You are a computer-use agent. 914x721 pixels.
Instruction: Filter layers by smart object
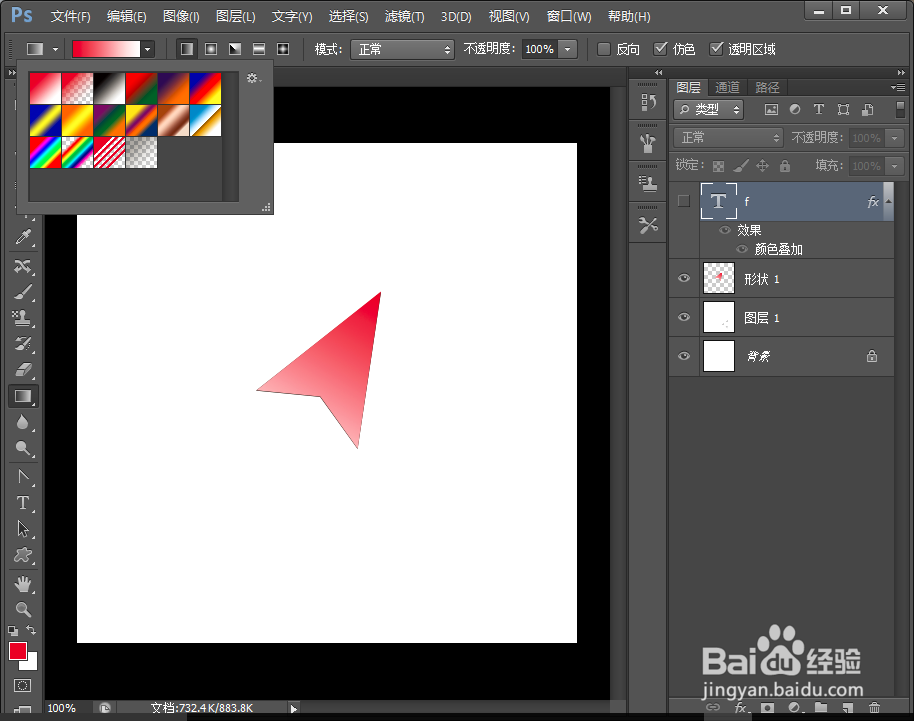click(867, 109)
